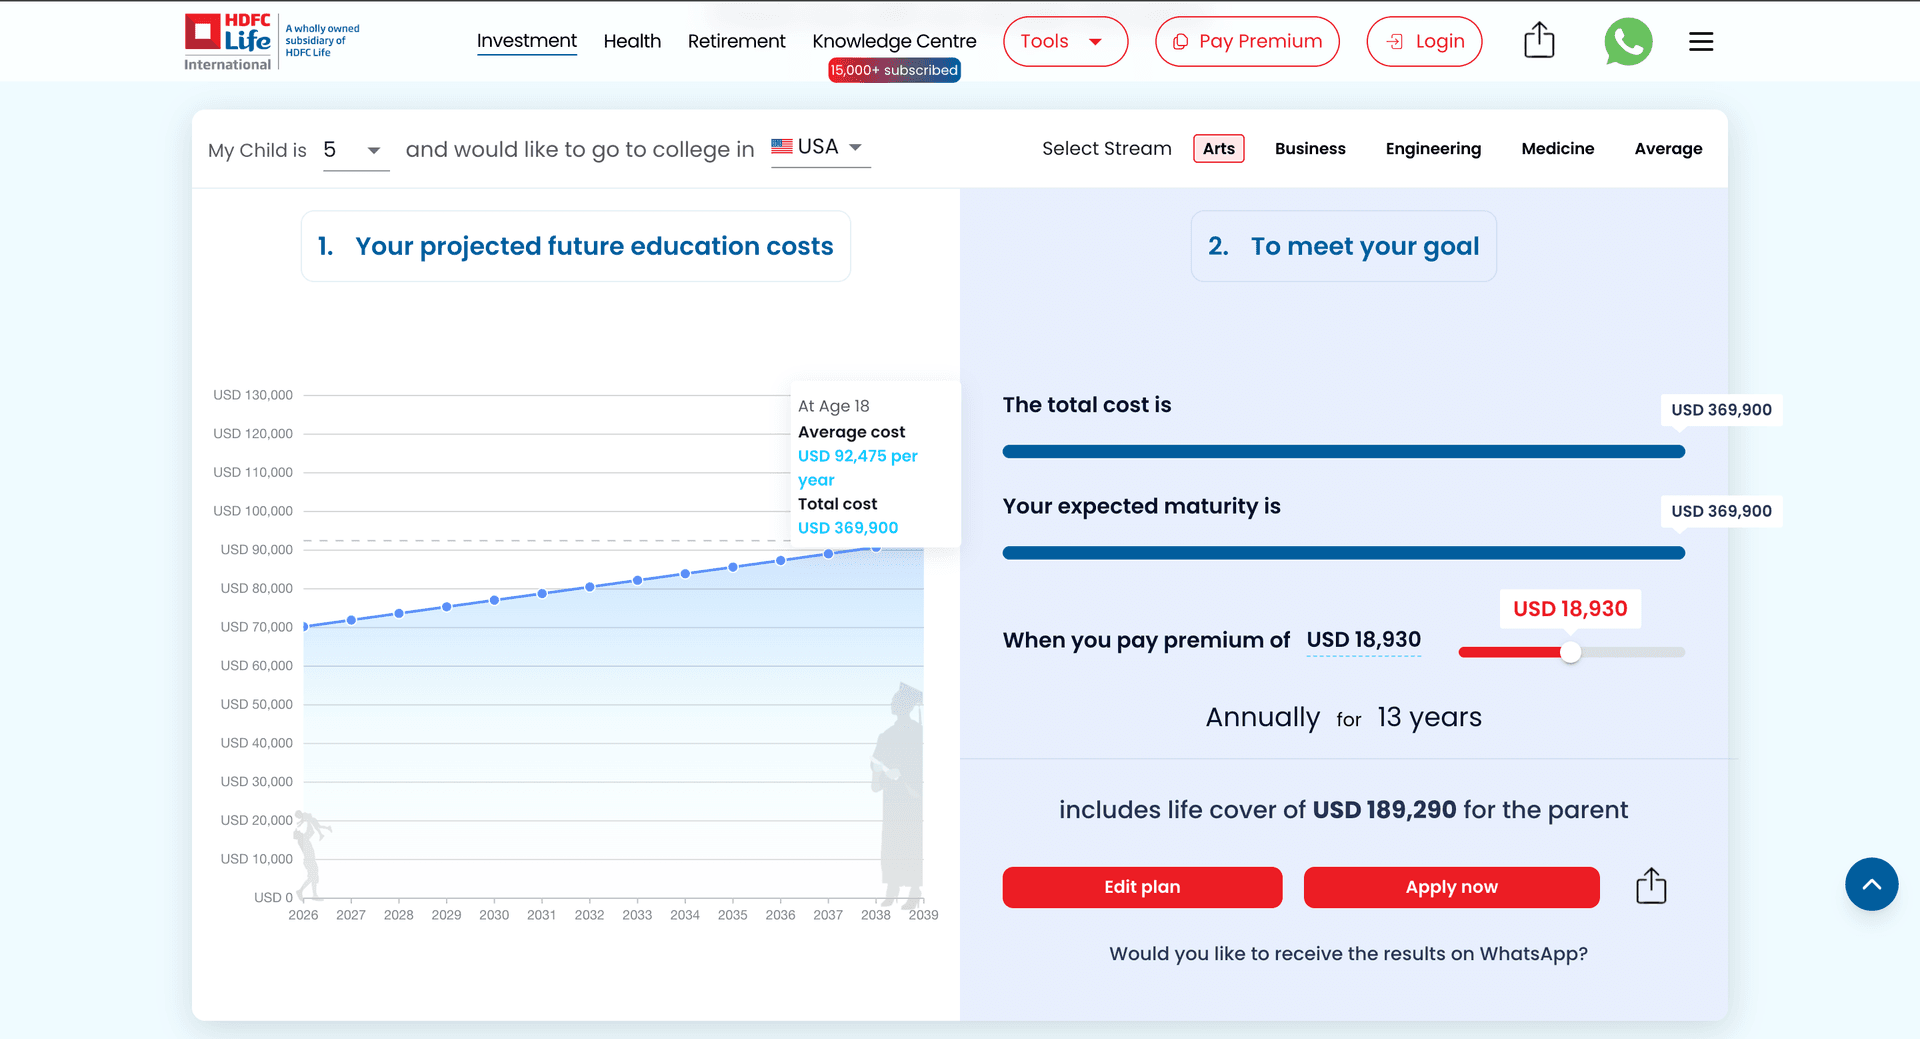Click the USD 92,475 per year tooltip value
Viewport: 1920px width, 1039px height.
click(858, 468)
